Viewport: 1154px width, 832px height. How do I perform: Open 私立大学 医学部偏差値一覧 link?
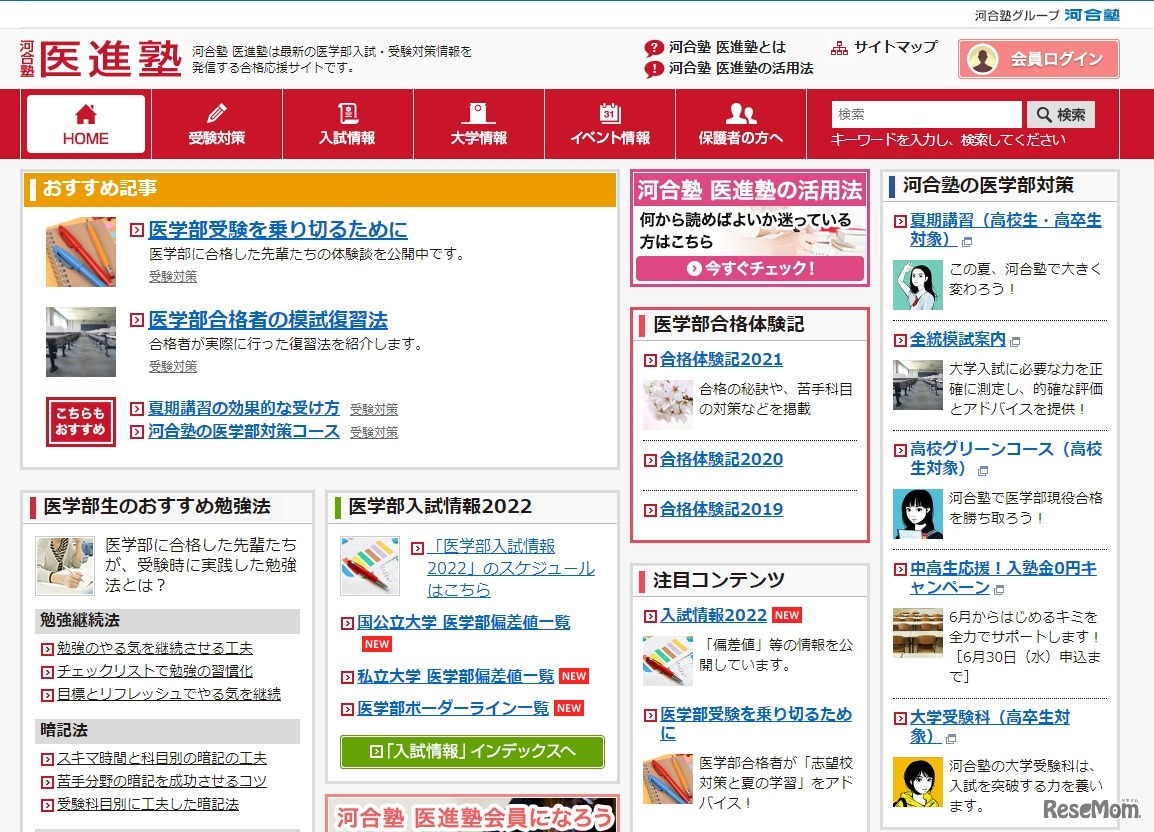456,676
